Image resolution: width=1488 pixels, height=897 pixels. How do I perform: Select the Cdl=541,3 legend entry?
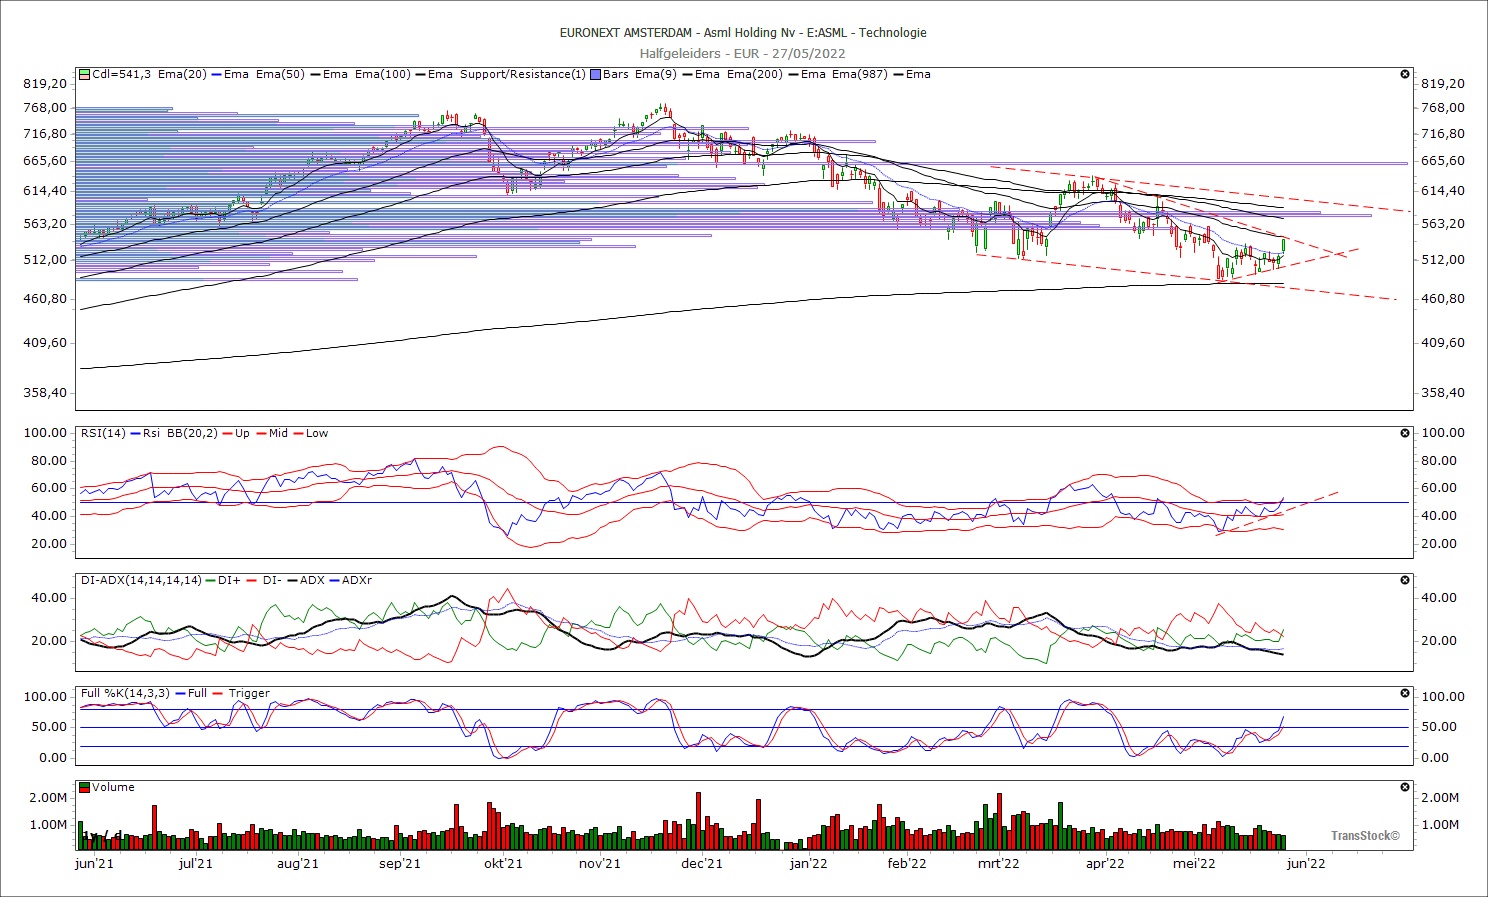(x=121, y=74)
